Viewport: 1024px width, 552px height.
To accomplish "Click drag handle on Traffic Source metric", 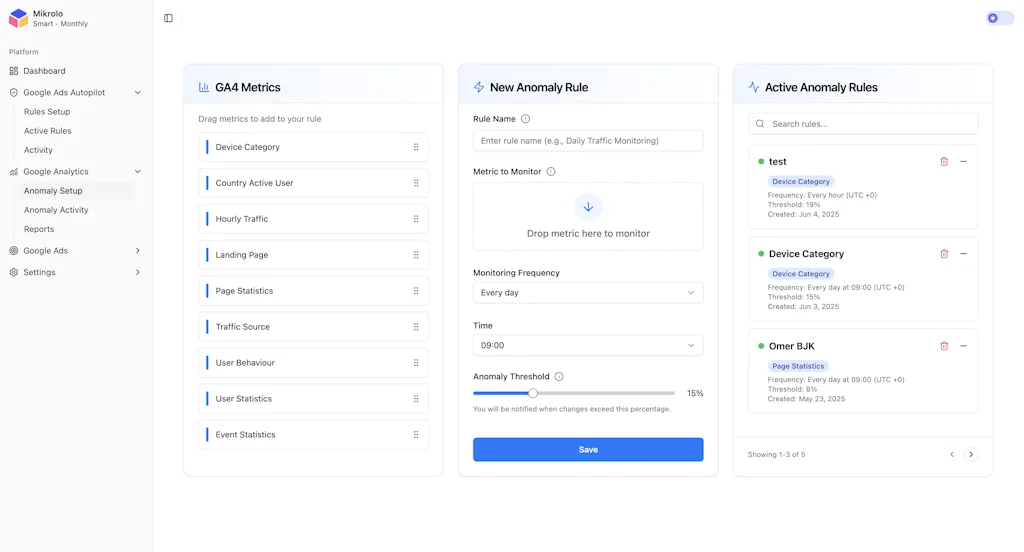I will (x=416, y=327).
